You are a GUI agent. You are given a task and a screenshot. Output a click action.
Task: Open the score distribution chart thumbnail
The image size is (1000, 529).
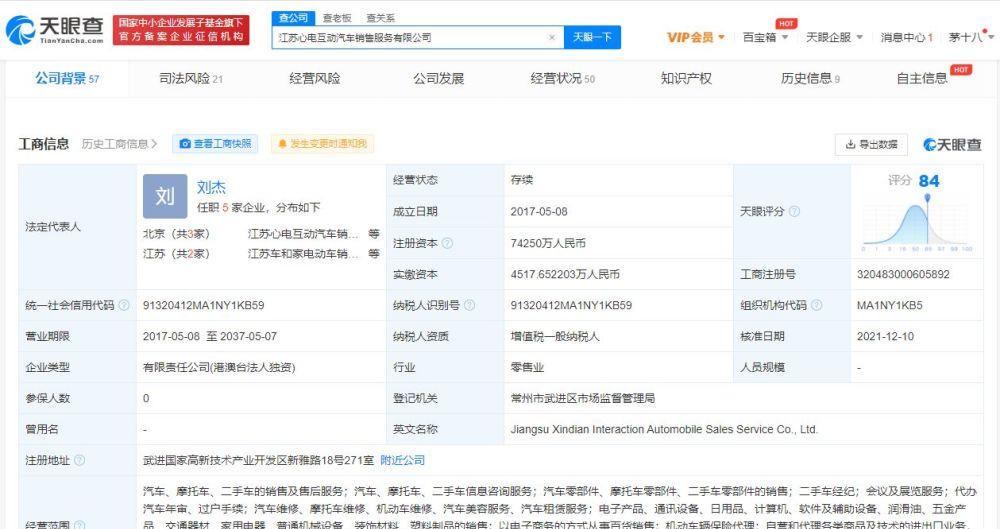click(x=917, y=225)
